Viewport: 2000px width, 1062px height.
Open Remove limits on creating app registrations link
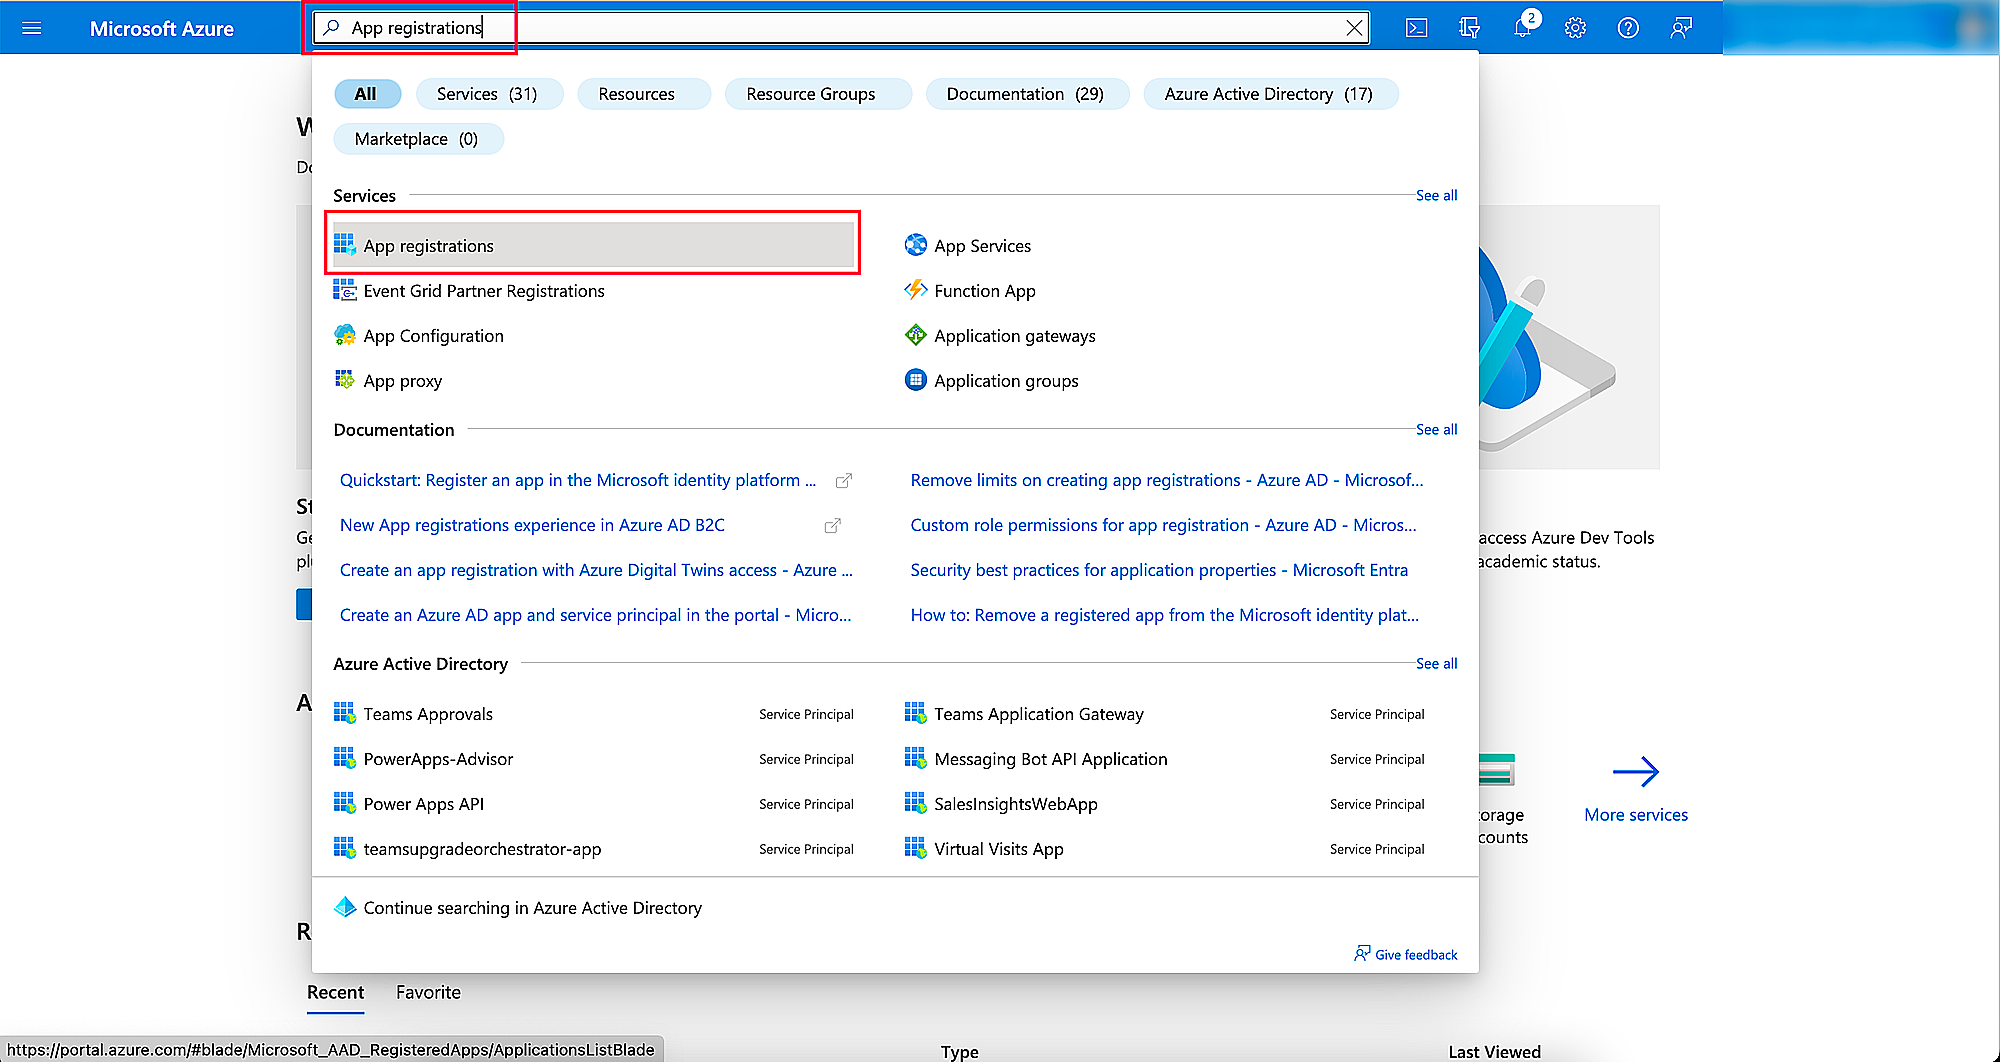tap(1166, 480)
